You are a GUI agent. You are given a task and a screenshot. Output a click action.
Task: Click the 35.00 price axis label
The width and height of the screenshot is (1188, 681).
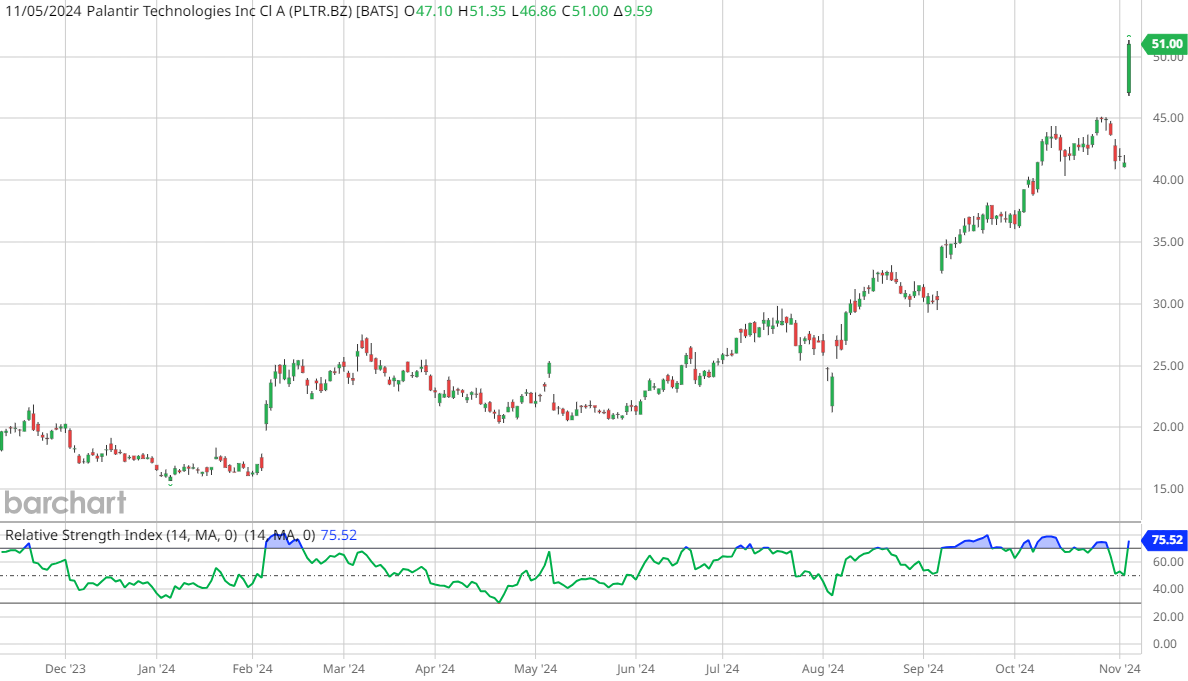[x=1168, y=242]
